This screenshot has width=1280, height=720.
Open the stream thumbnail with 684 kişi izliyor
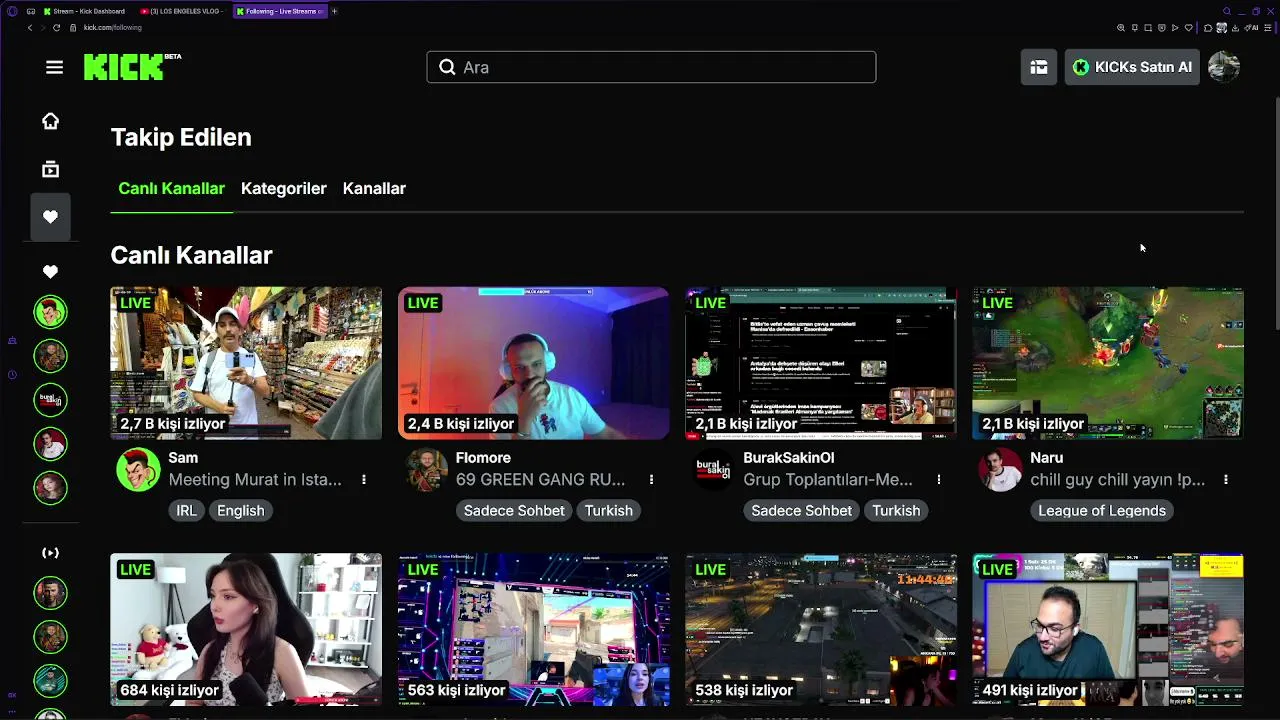[x=246, y=630]
